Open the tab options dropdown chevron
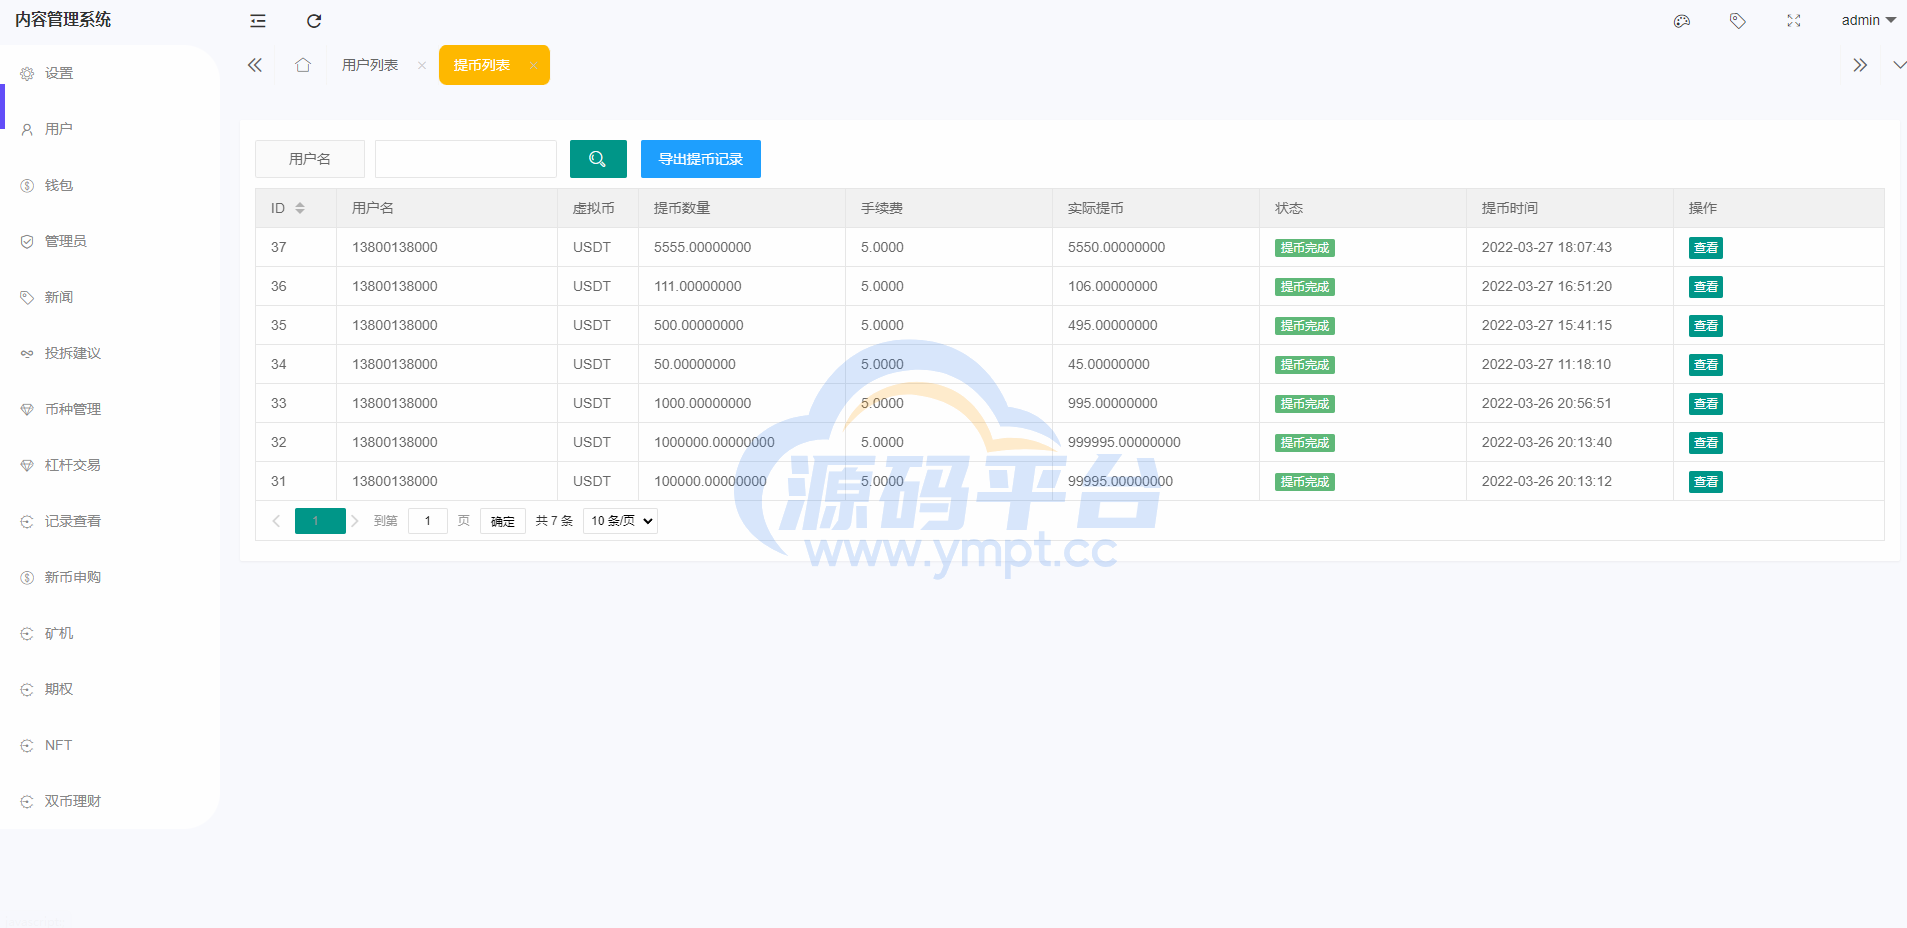 tap(1899, 65)
